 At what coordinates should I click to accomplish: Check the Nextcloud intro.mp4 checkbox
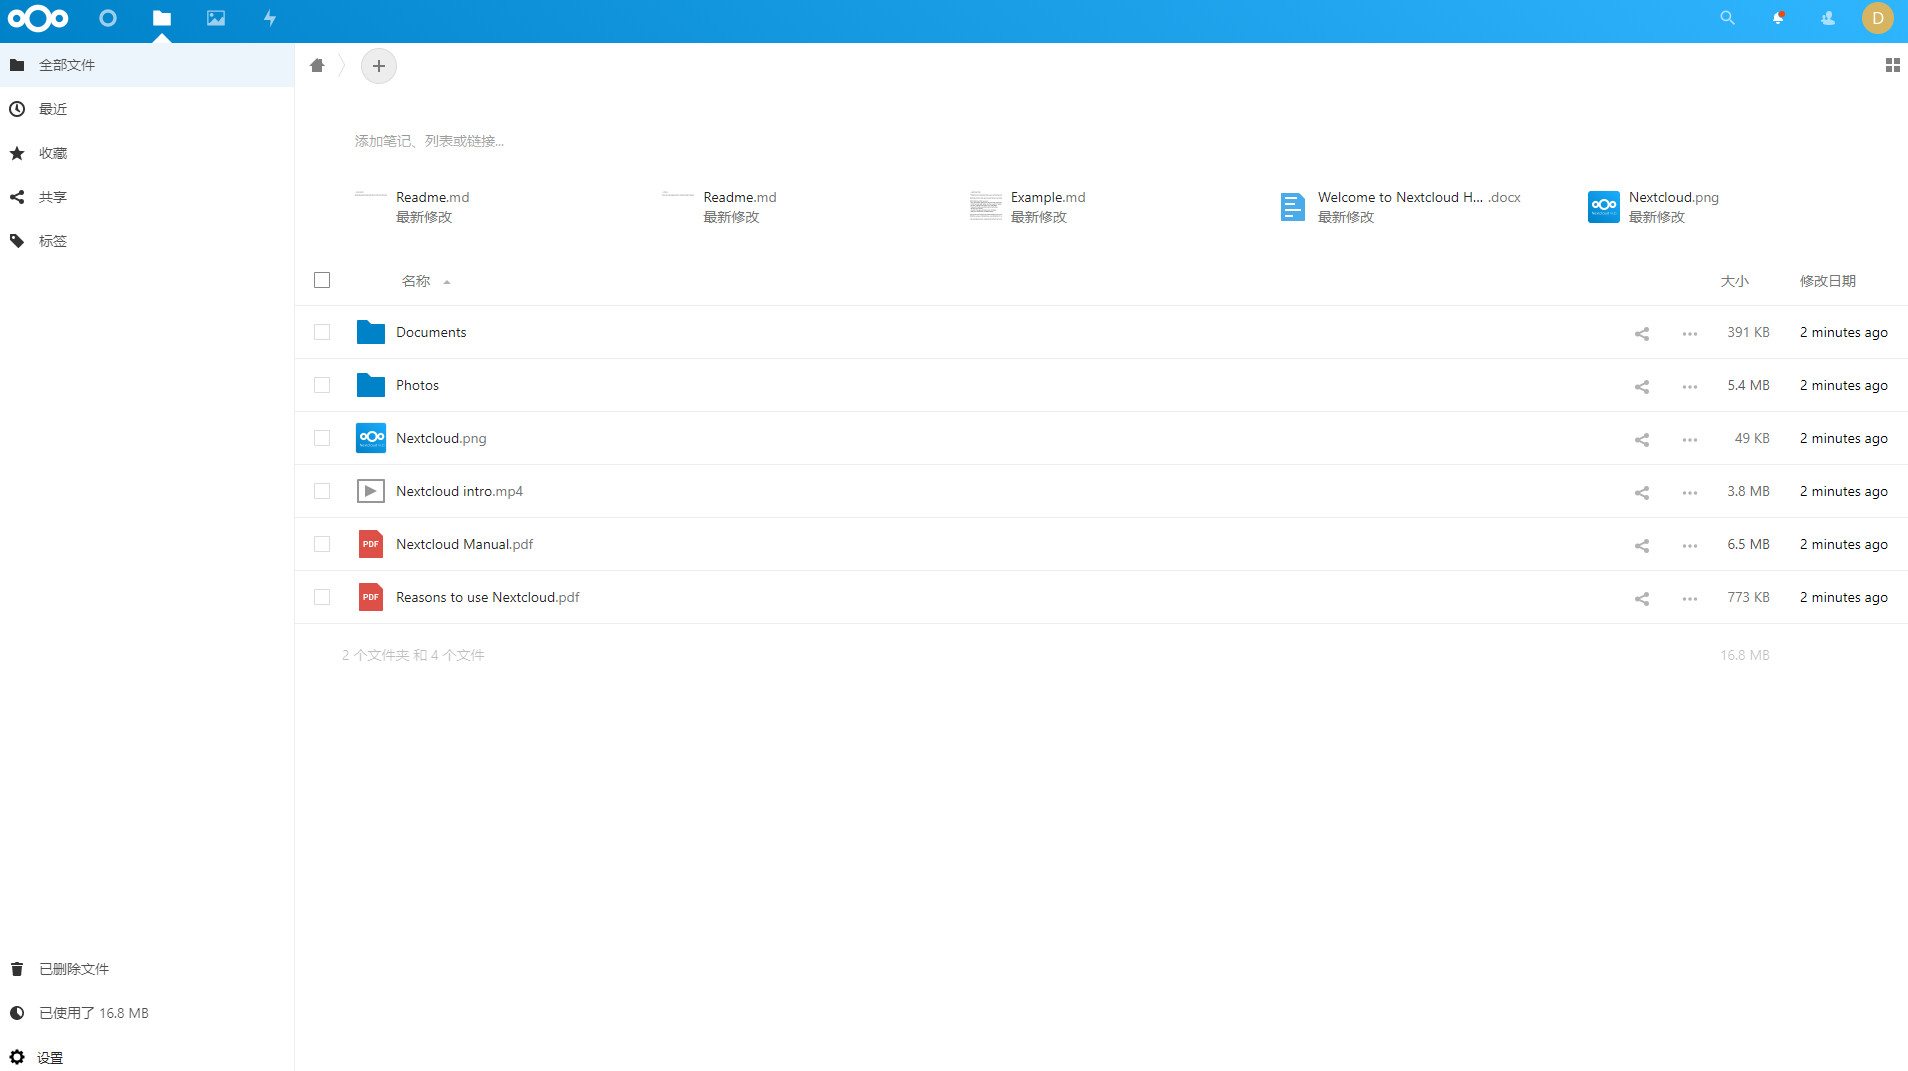(322, 491)
